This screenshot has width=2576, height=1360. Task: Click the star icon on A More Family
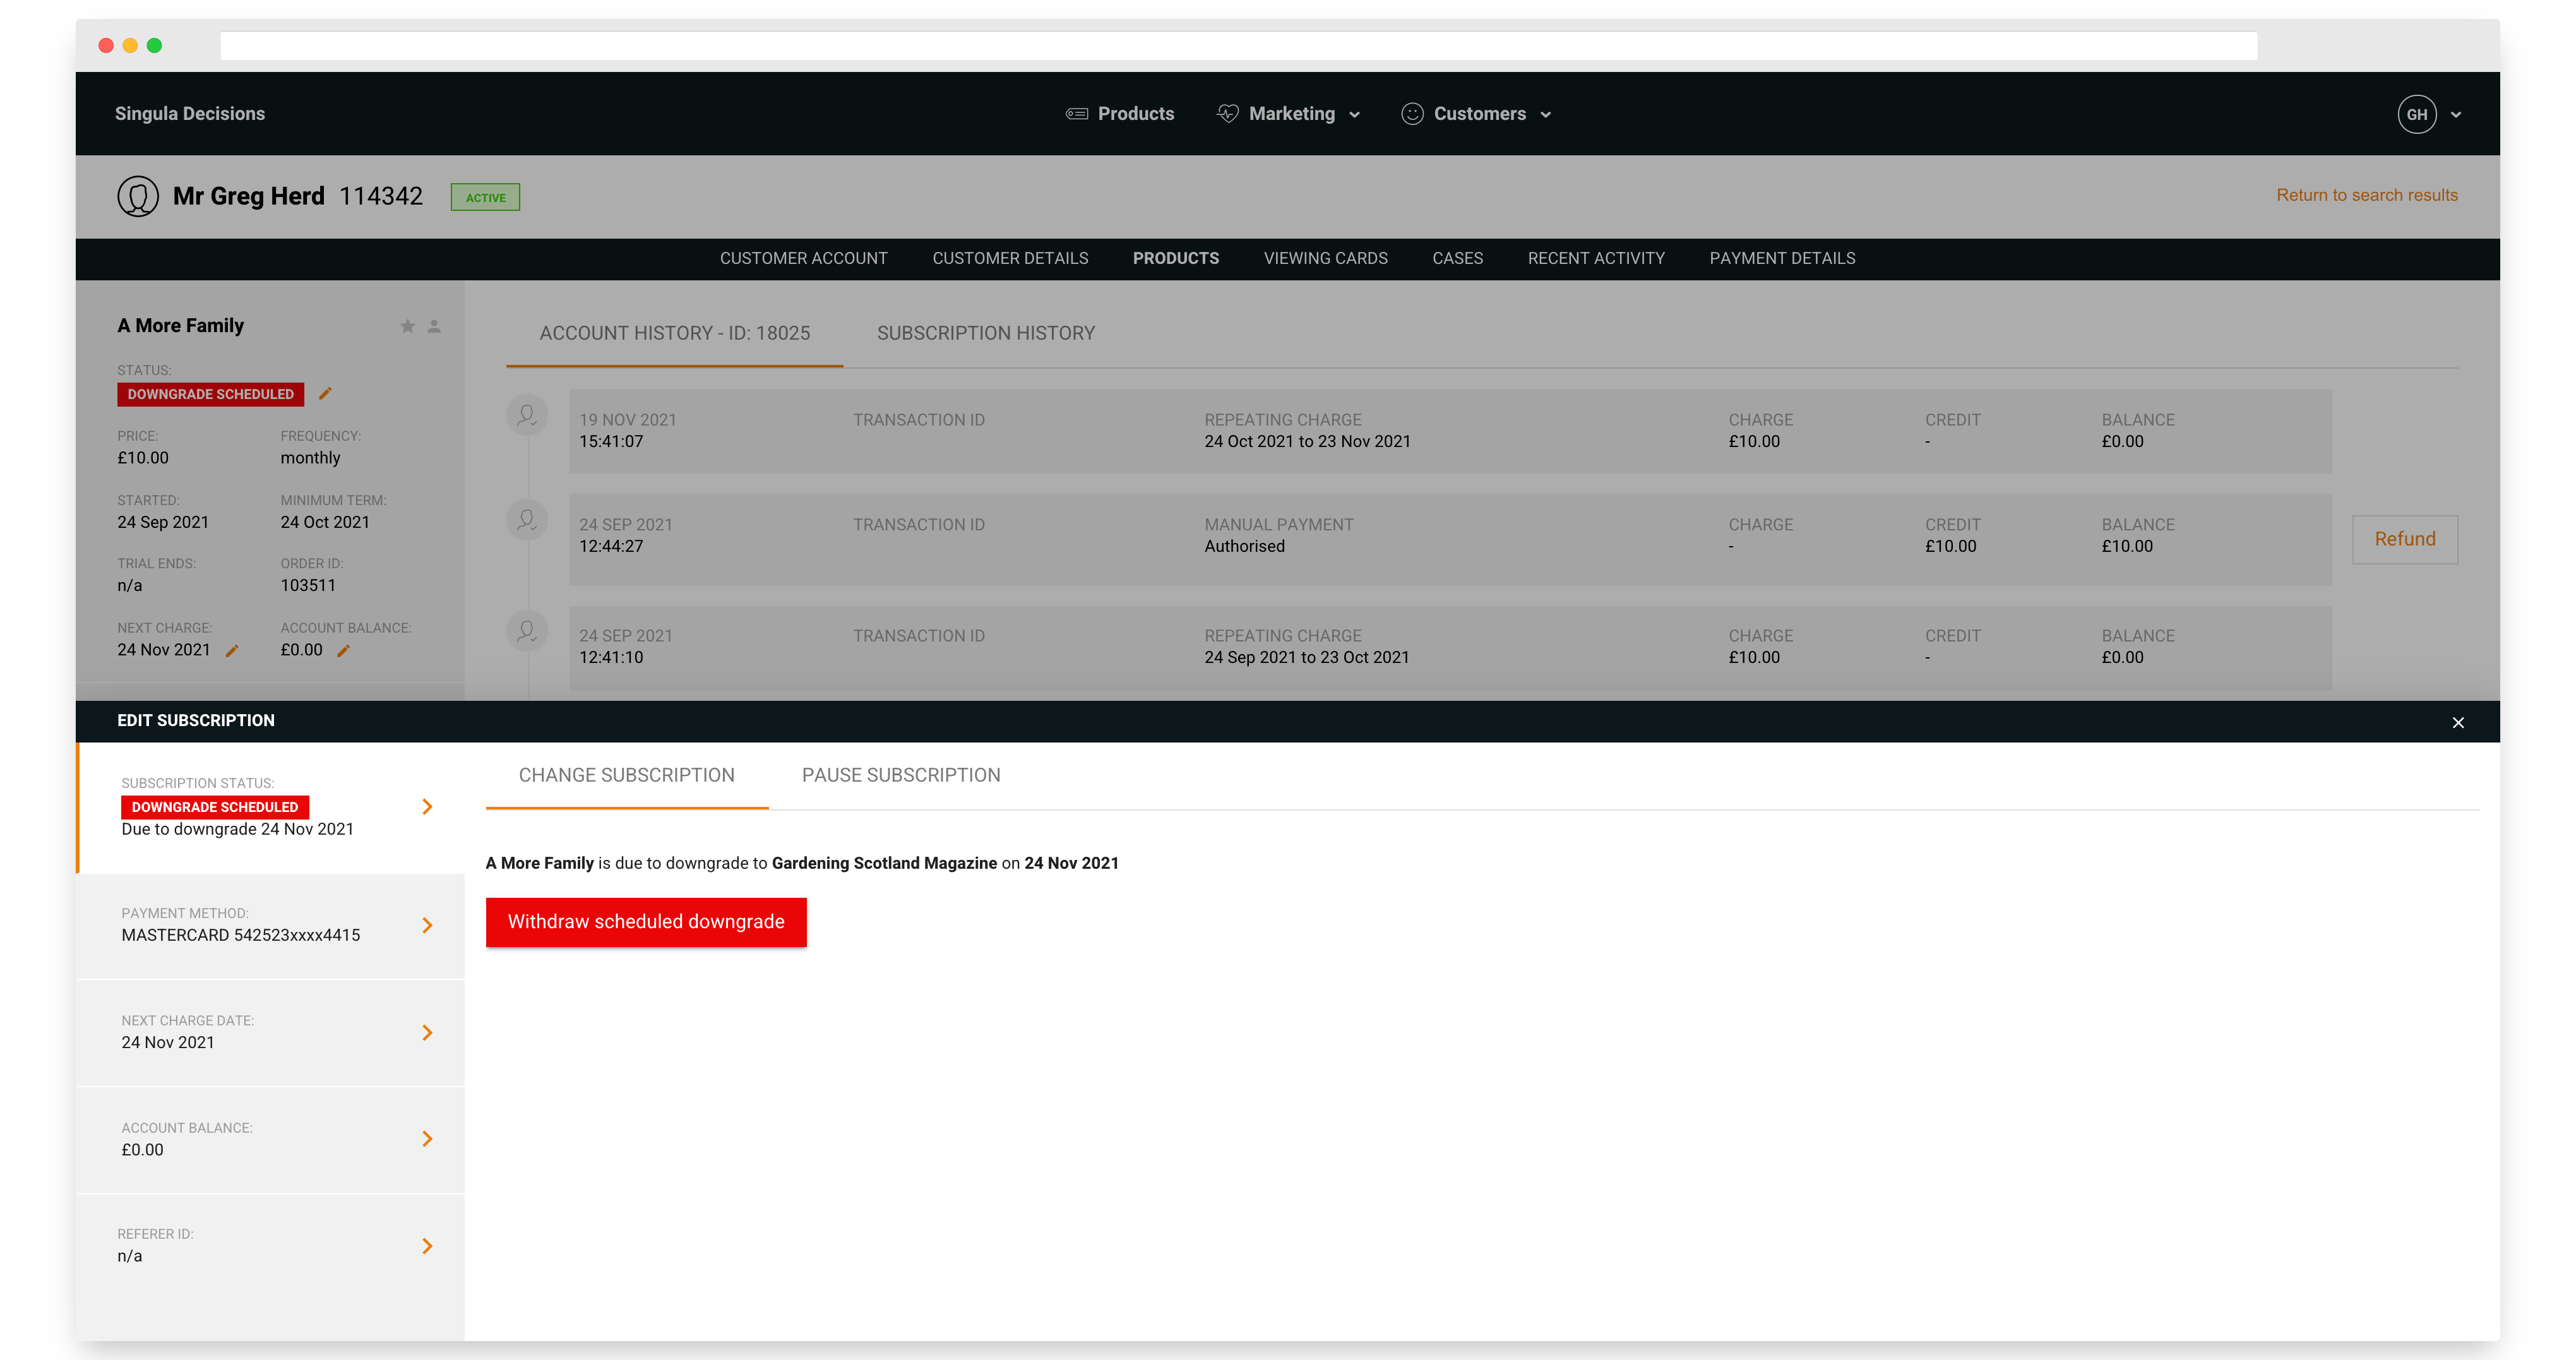point(407,326)
